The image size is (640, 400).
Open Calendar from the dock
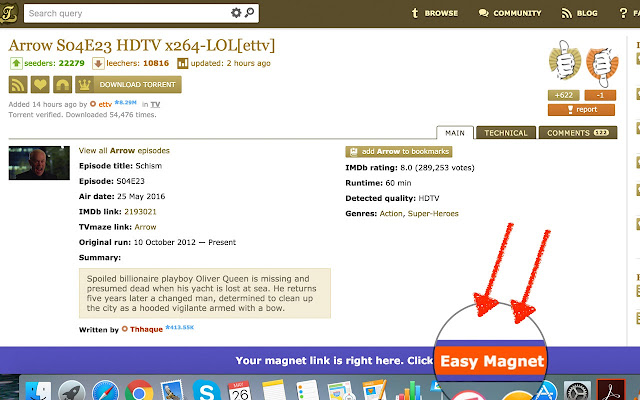(x=240, y=391)
